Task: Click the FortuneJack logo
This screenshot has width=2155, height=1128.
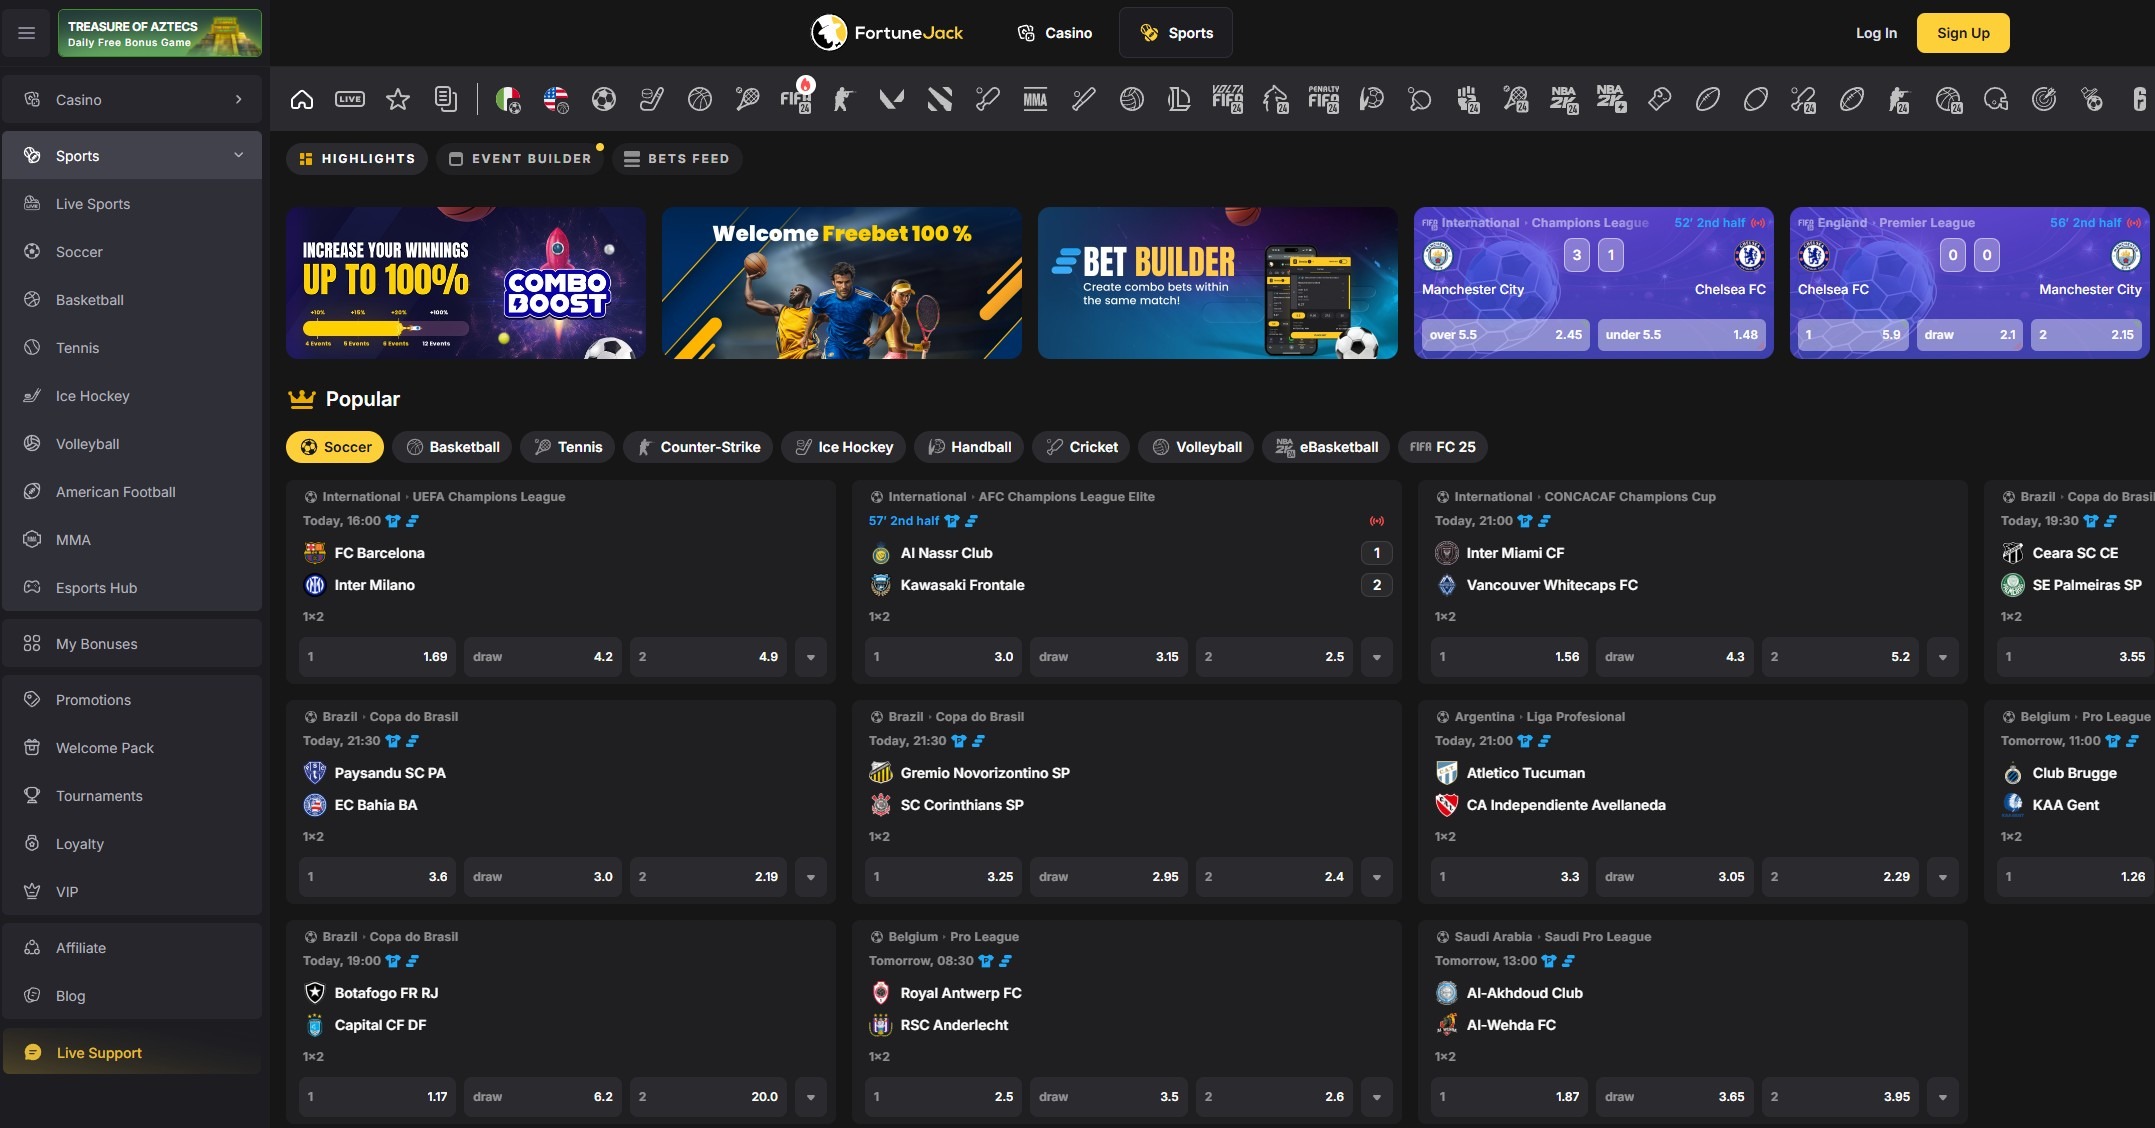Action: pyautogui.click(x=887, y=33)
